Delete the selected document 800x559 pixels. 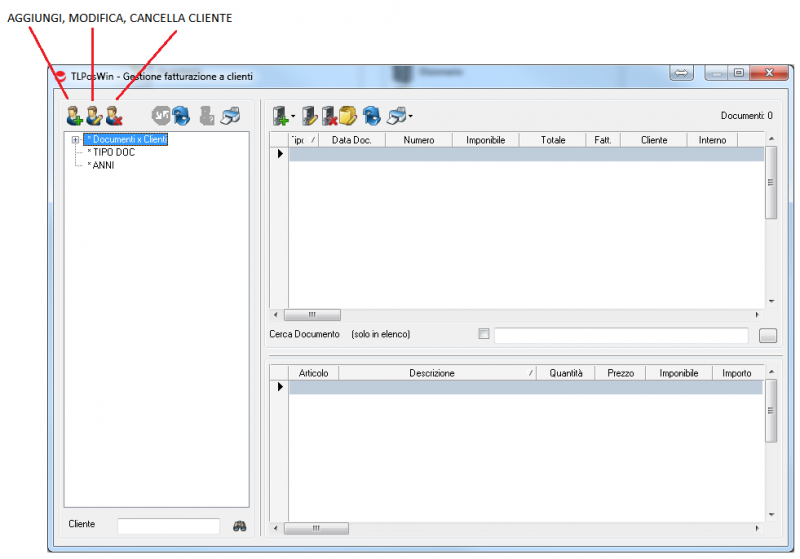point(329,116)
